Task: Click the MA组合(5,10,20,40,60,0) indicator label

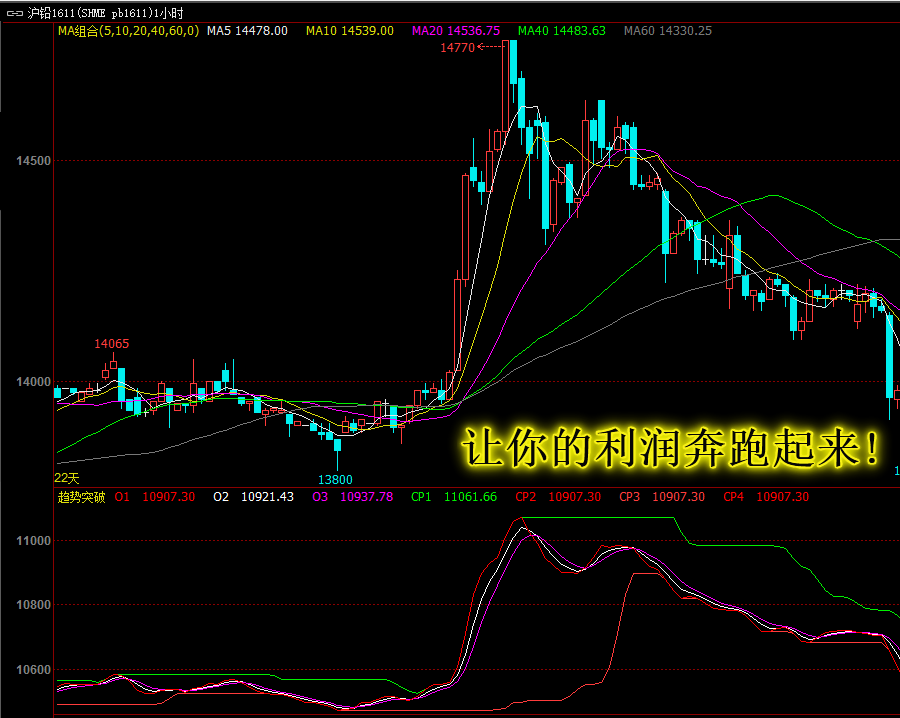Action: pos(129,31)
